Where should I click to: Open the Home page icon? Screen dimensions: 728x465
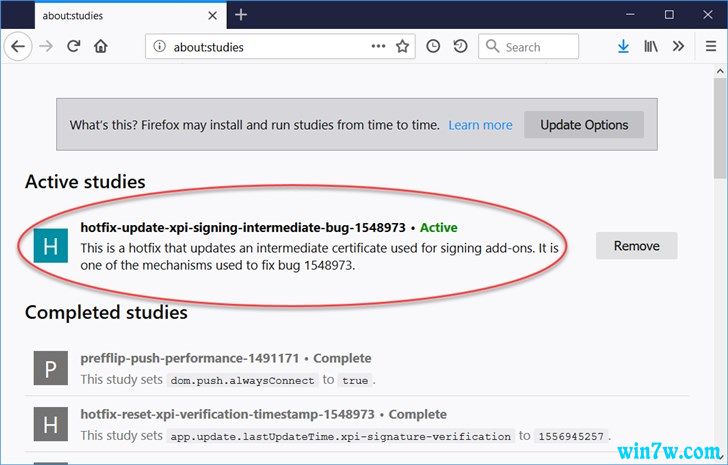[x=101, y=46]
